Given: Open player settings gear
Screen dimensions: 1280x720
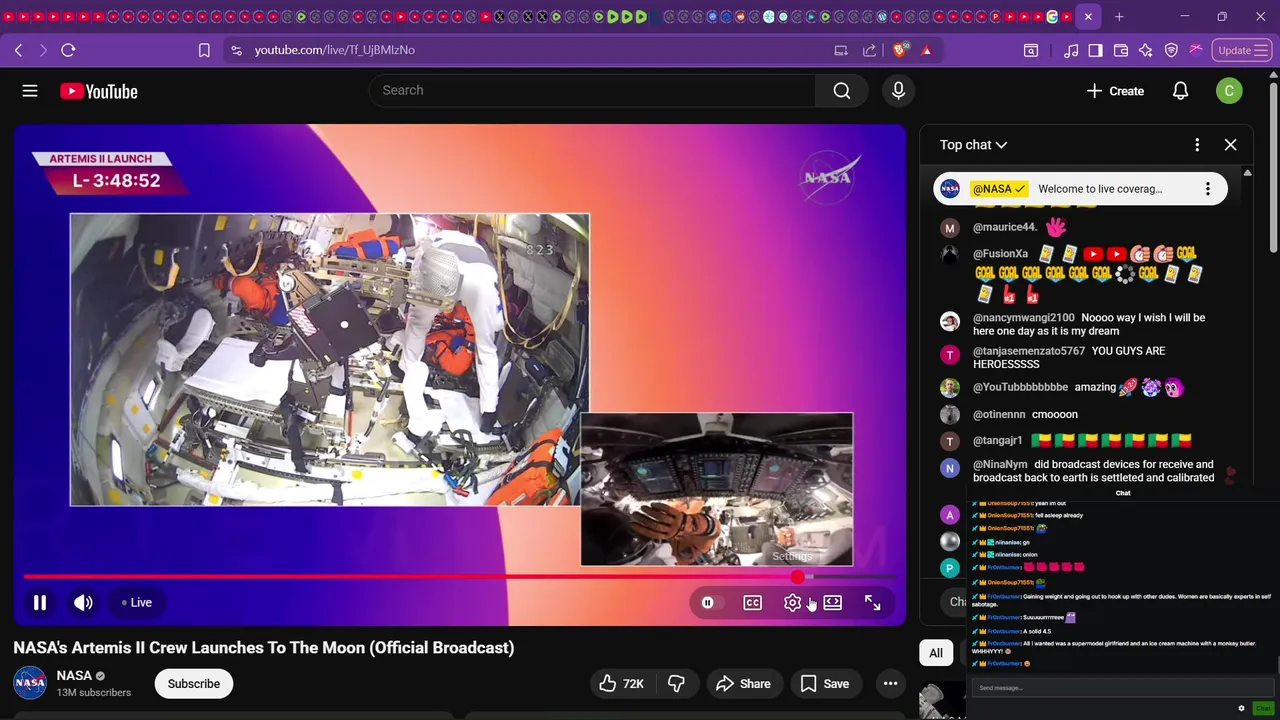Looking at the screenshot, I should (792, 603).
